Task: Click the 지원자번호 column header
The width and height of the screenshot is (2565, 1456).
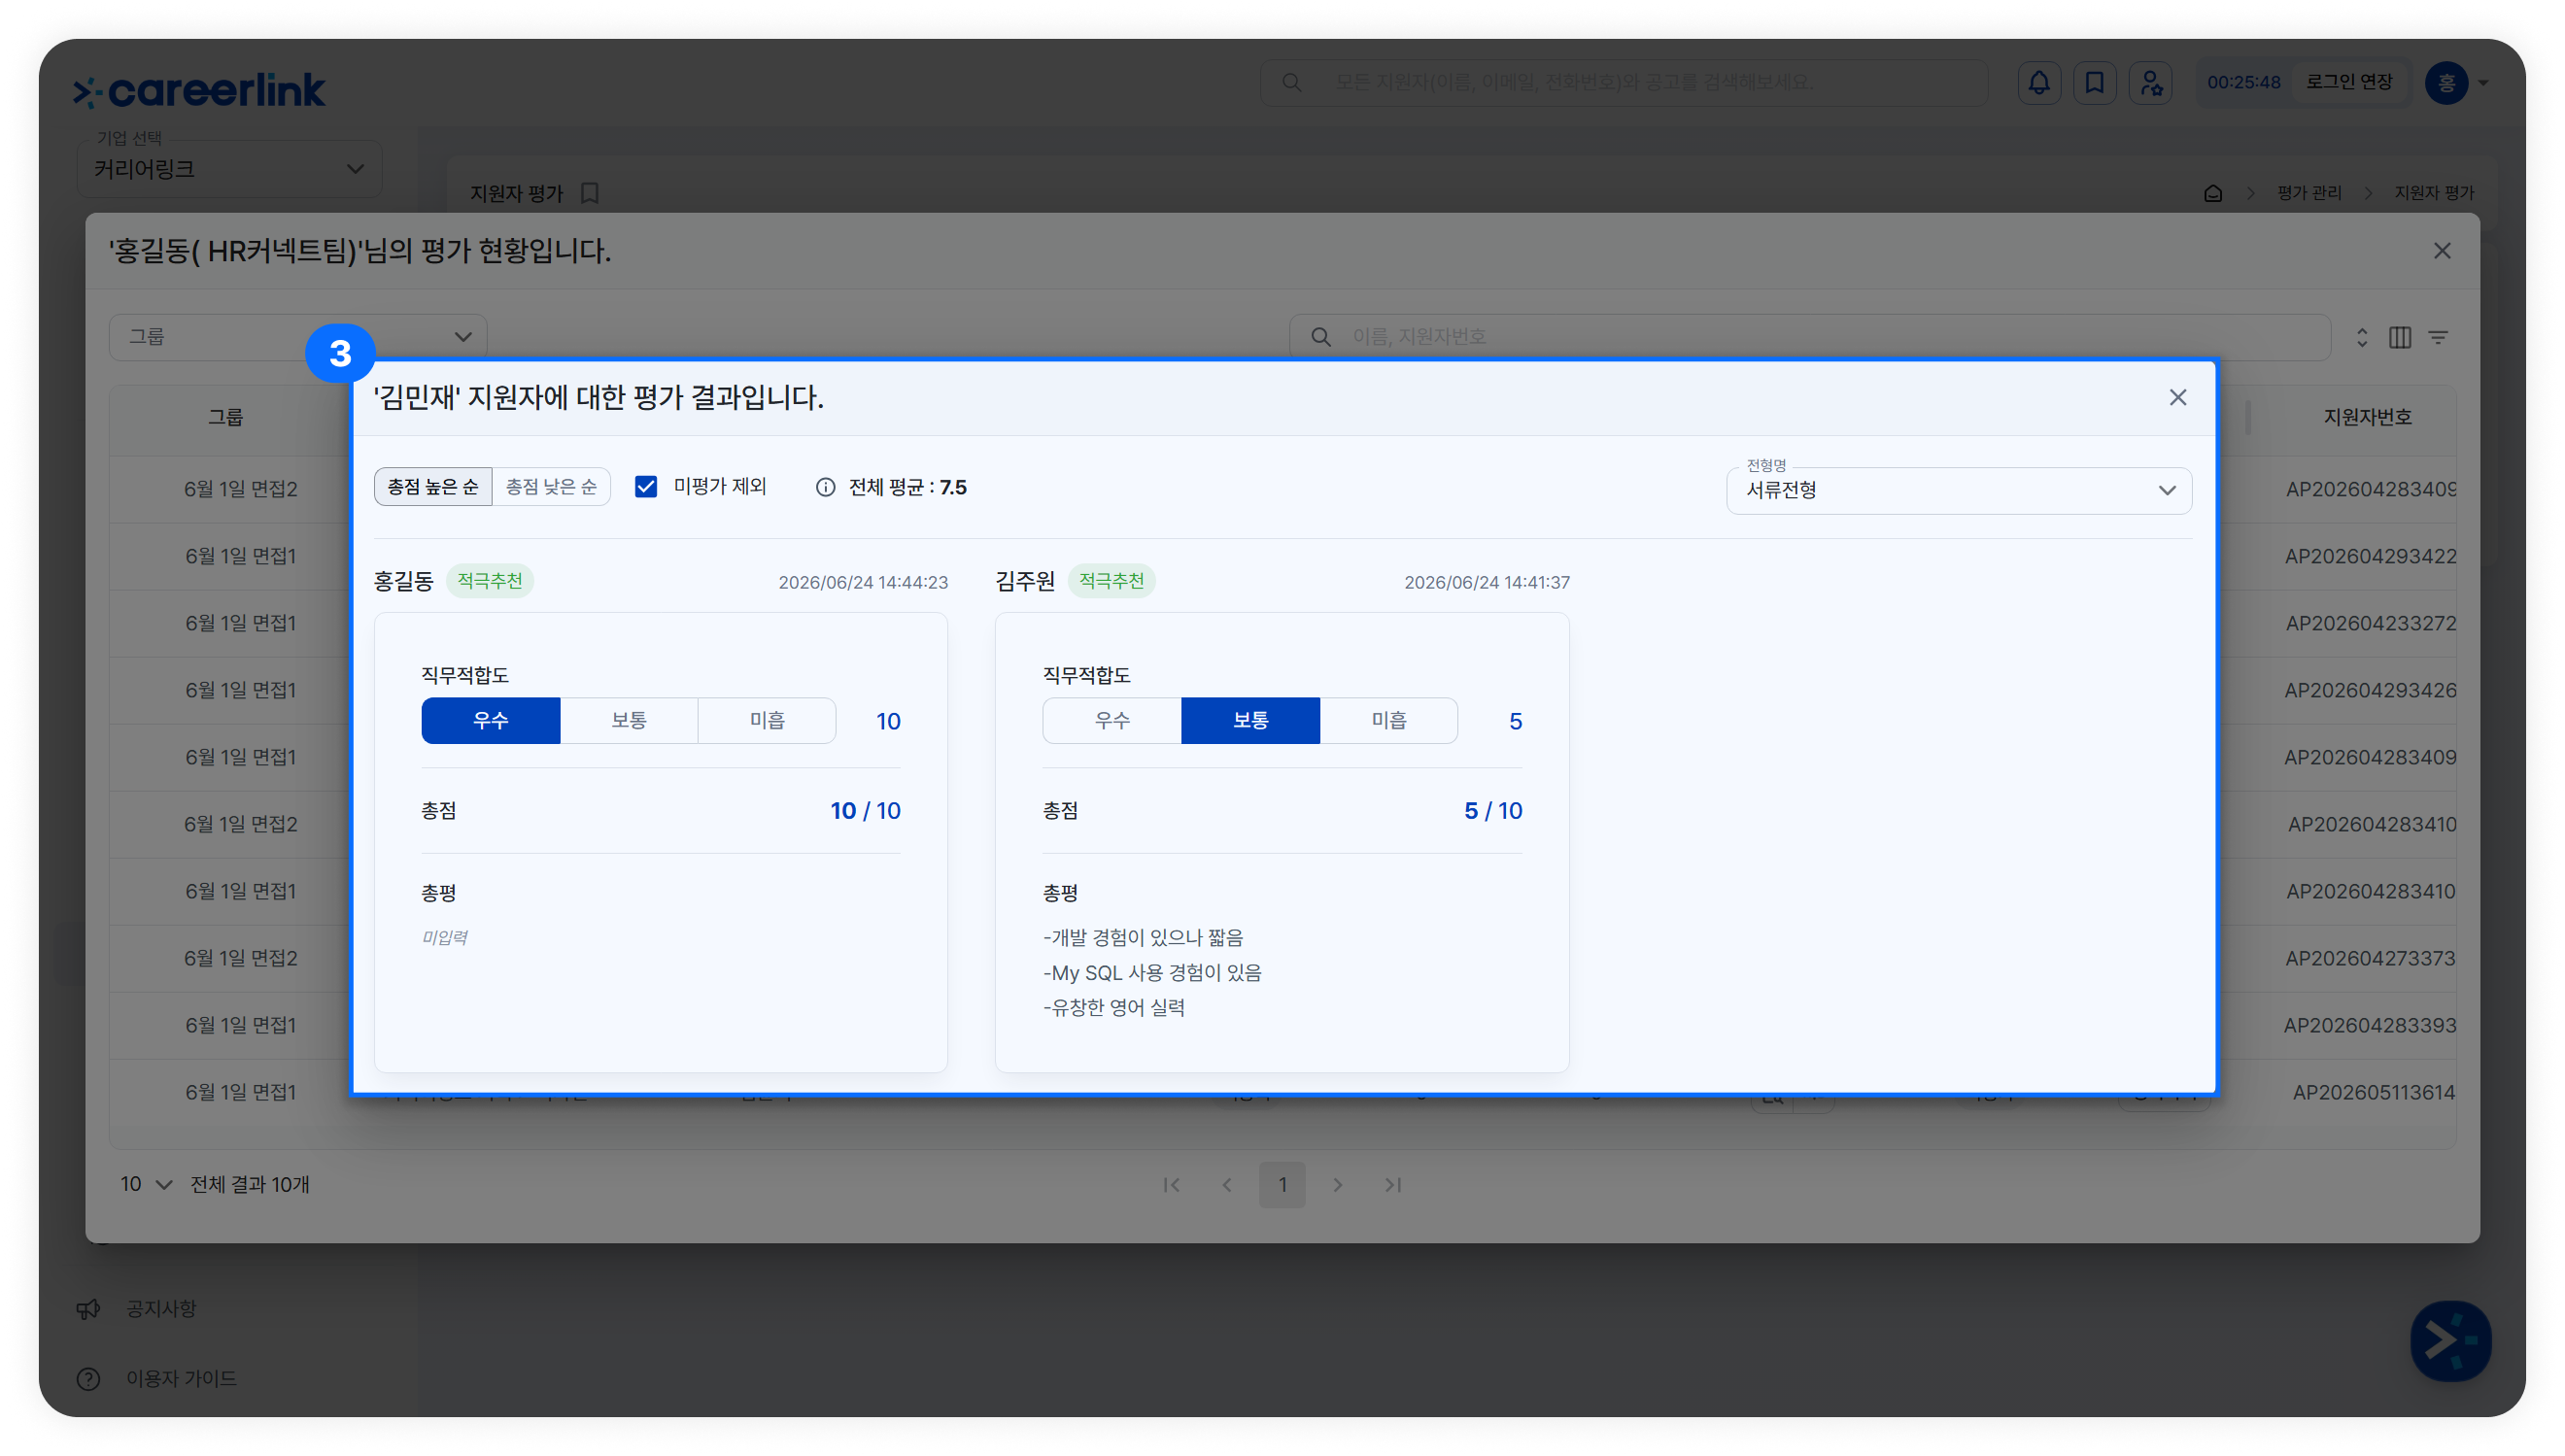Action: pos(2367,417)
